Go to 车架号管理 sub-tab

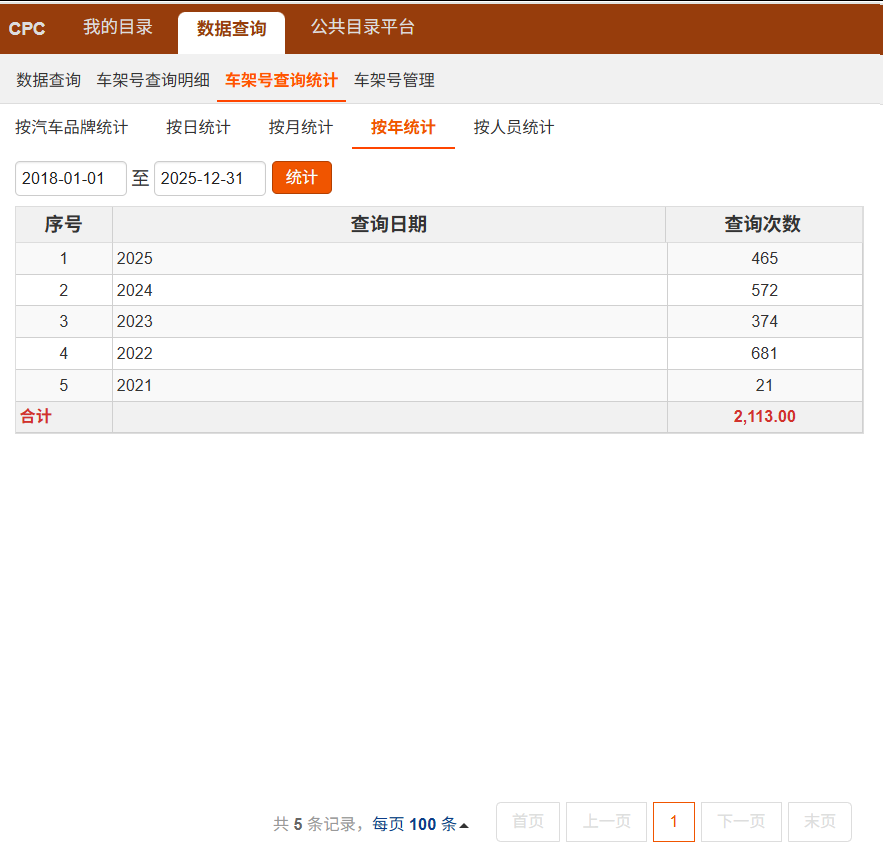[394, 80]
